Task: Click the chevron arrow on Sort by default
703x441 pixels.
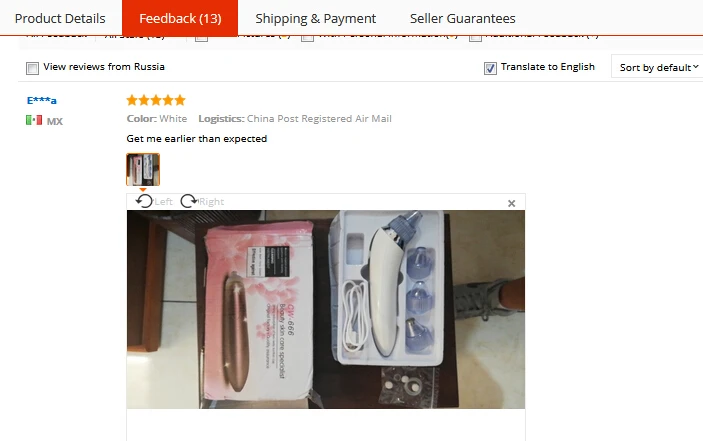Action: 695,67
